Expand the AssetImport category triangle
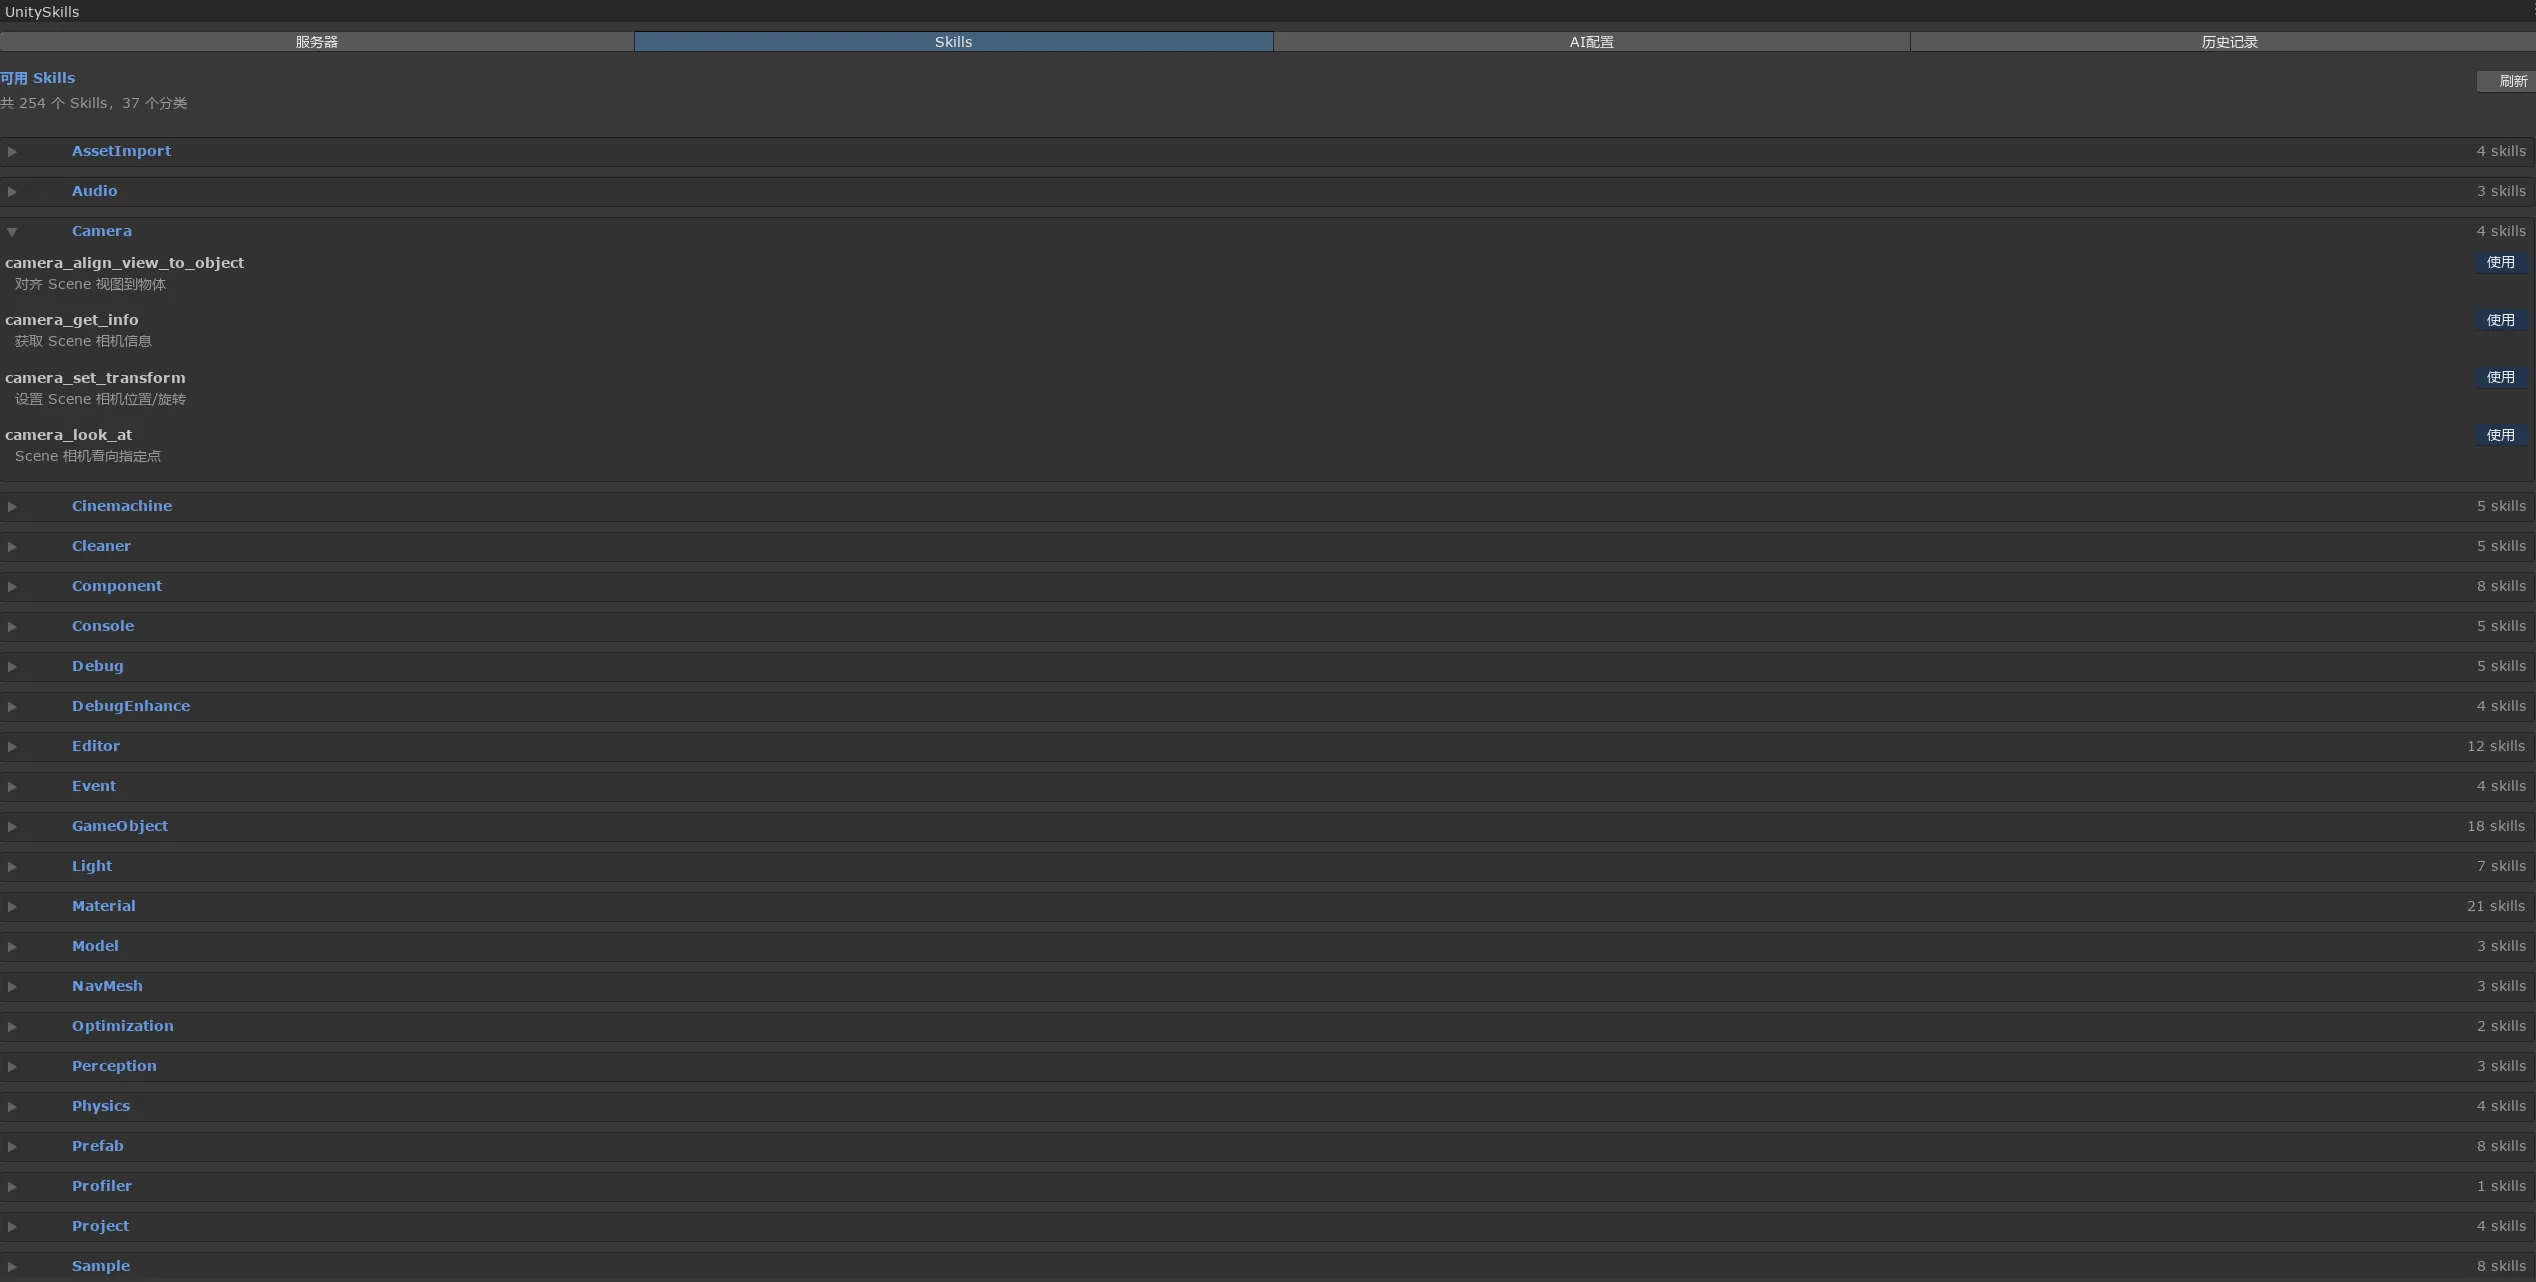This screenshot has height=1282, width=2536. click(12, 152)
